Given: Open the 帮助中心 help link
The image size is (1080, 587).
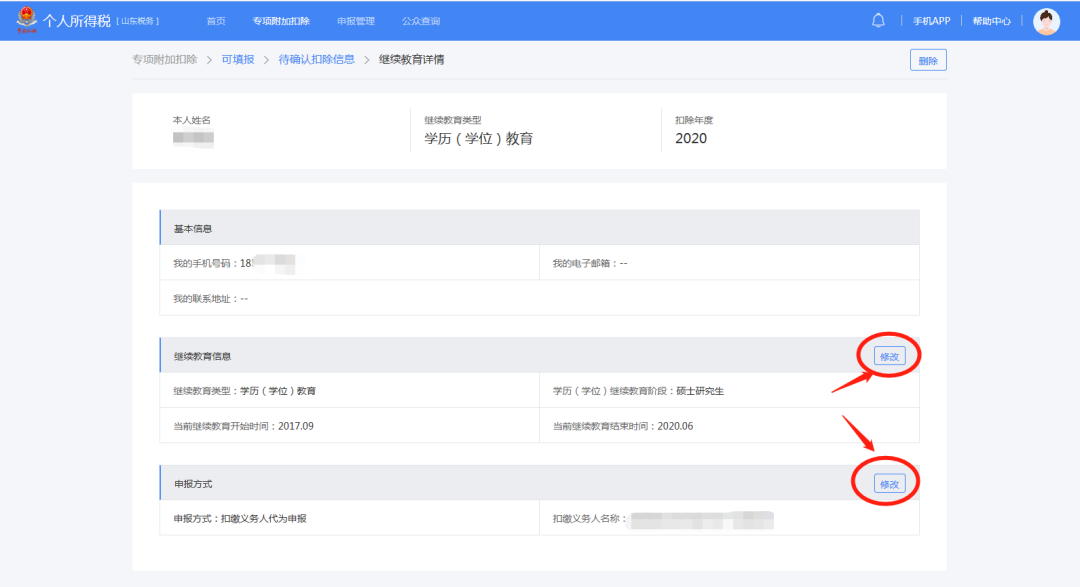Looking at the screenshot, I should pos(989,20).
